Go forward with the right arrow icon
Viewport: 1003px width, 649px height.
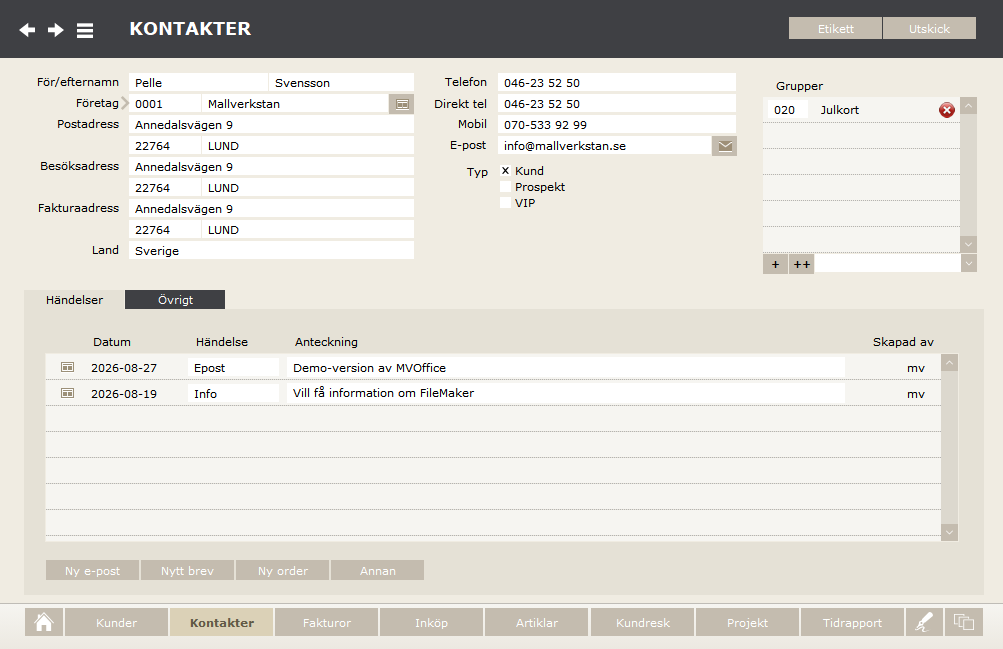(x=56, y=29)
